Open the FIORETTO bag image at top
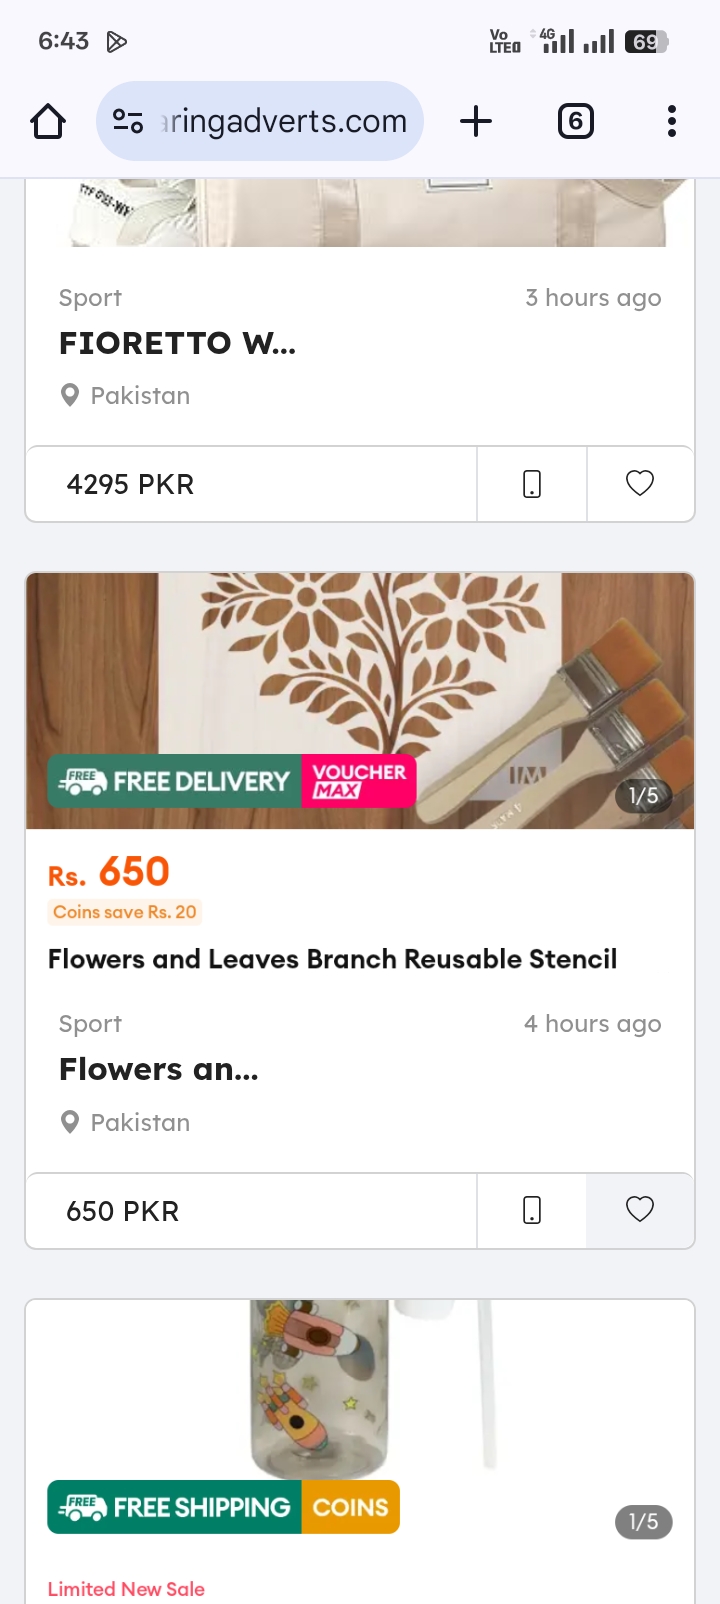The width and height of the screenshot is (720, 1604). coord(360,213)
